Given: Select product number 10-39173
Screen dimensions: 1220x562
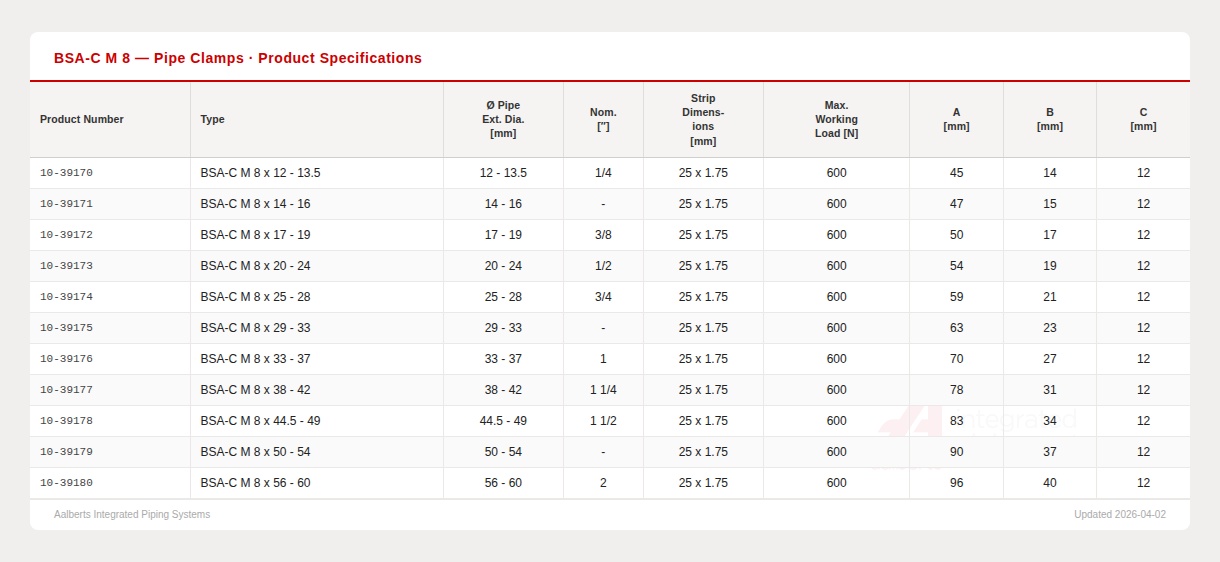Looking at the screenshot, I should pyautogui.click(x=66, y=266).
